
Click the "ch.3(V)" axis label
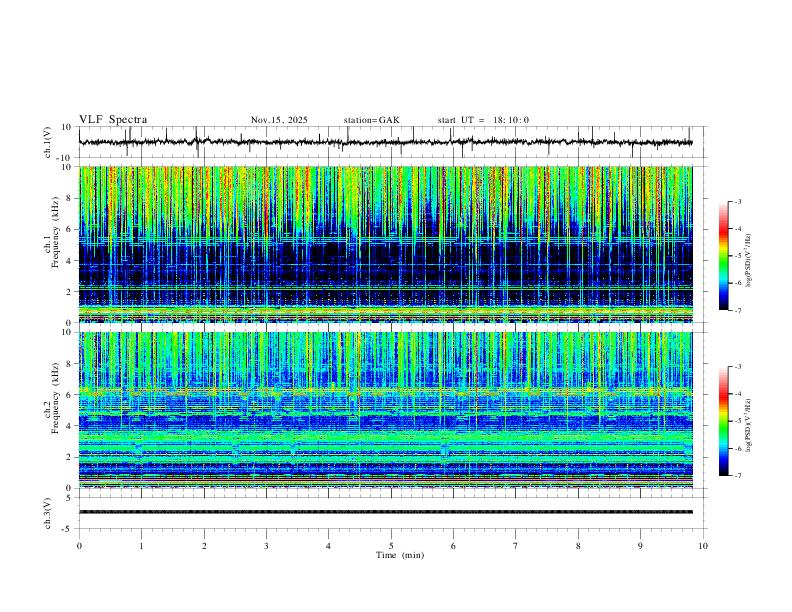pyautogui.click(x=48, y=513)
